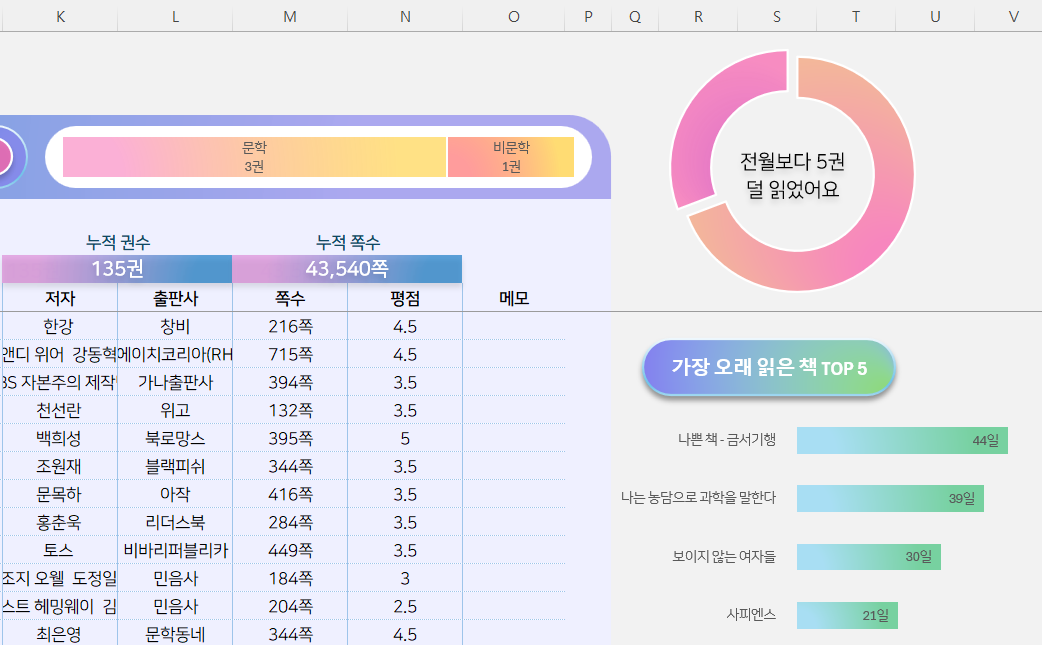Select the 비문학 1권 segment of the genre bar
Image resolution: width=1042 pixels, height=645 pixels.
[x=510, y=157]
